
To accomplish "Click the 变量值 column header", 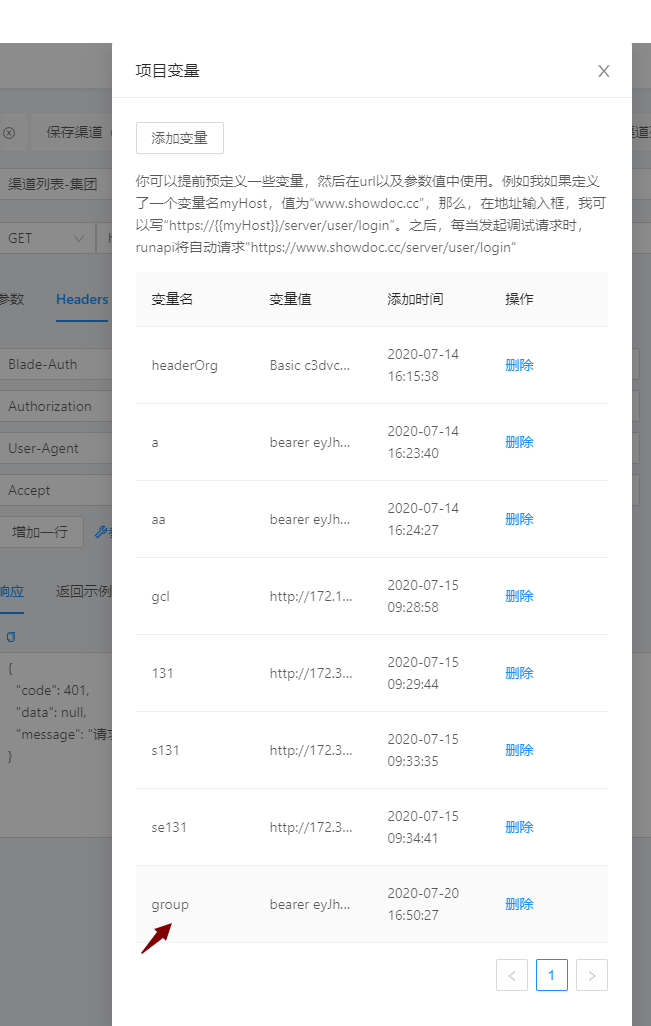I will (290, 299).
